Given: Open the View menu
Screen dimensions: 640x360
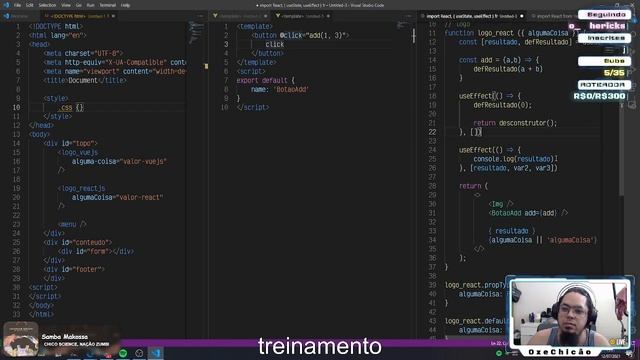Looking at the screenshot, I should click(66, 5).
